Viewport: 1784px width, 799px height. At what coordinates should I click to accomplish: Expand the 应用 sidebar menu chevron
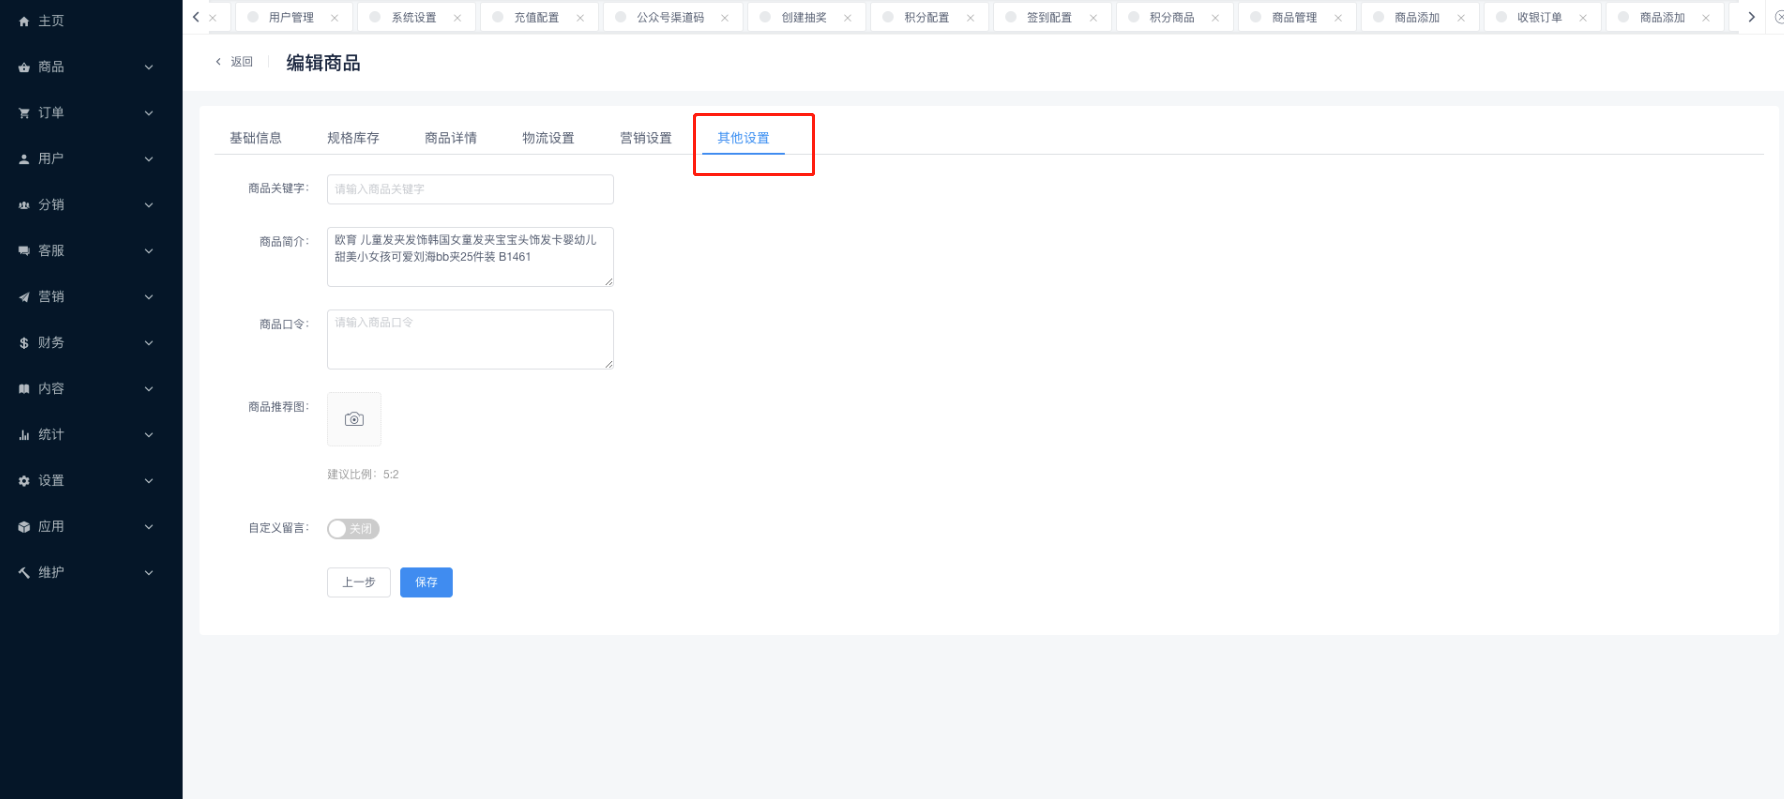point(149,527)
